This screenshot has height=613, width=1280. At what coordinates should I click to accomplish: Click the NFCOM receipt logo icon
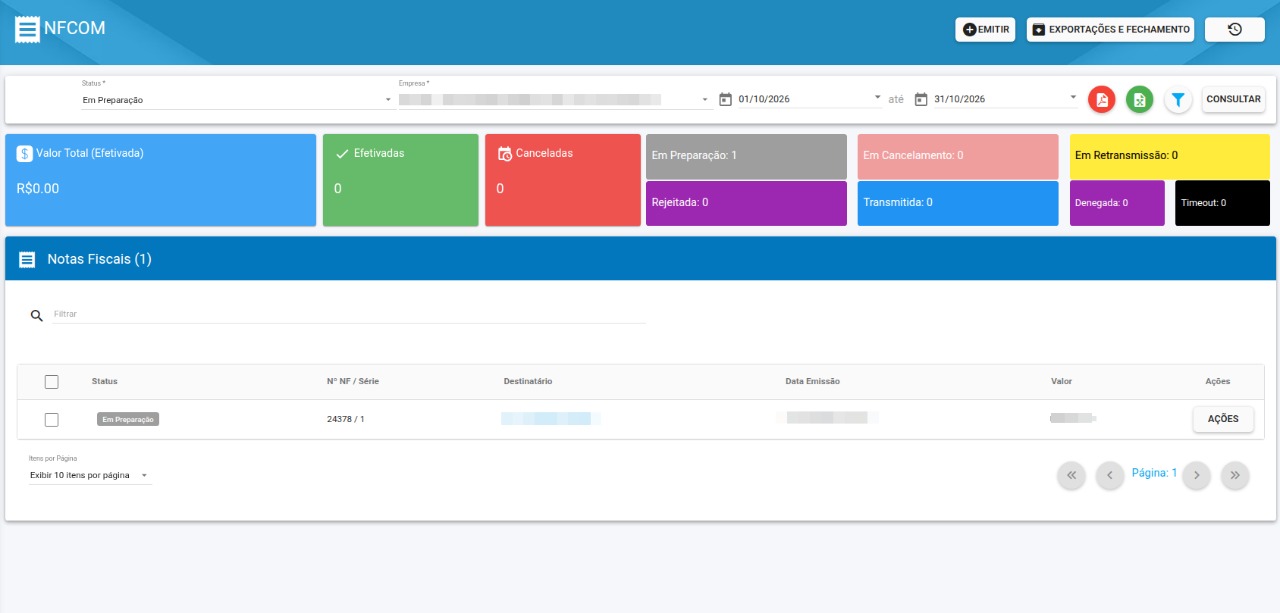pos(28,28)
